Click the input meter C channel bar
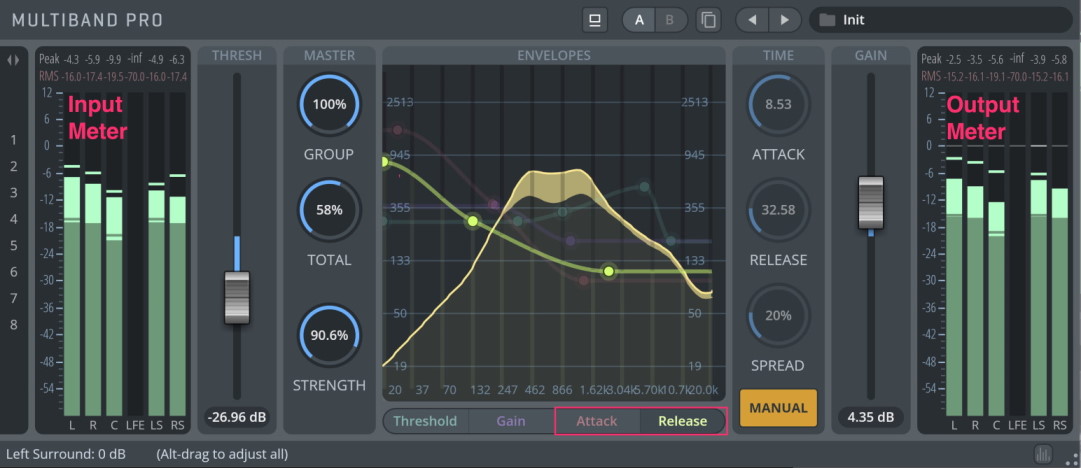The image size is (1081, 468). 114,306
